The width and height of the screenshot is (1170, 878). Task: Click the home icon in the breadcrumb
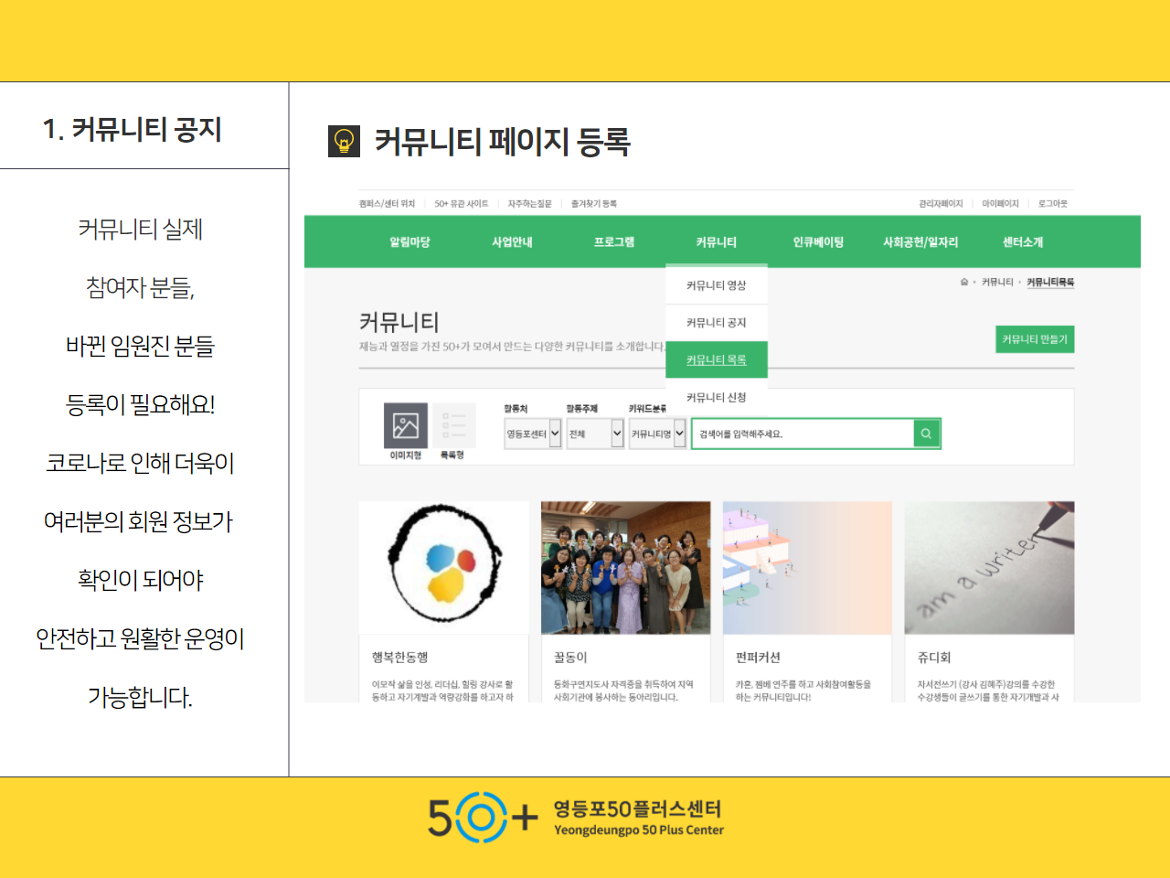[964, 283]
